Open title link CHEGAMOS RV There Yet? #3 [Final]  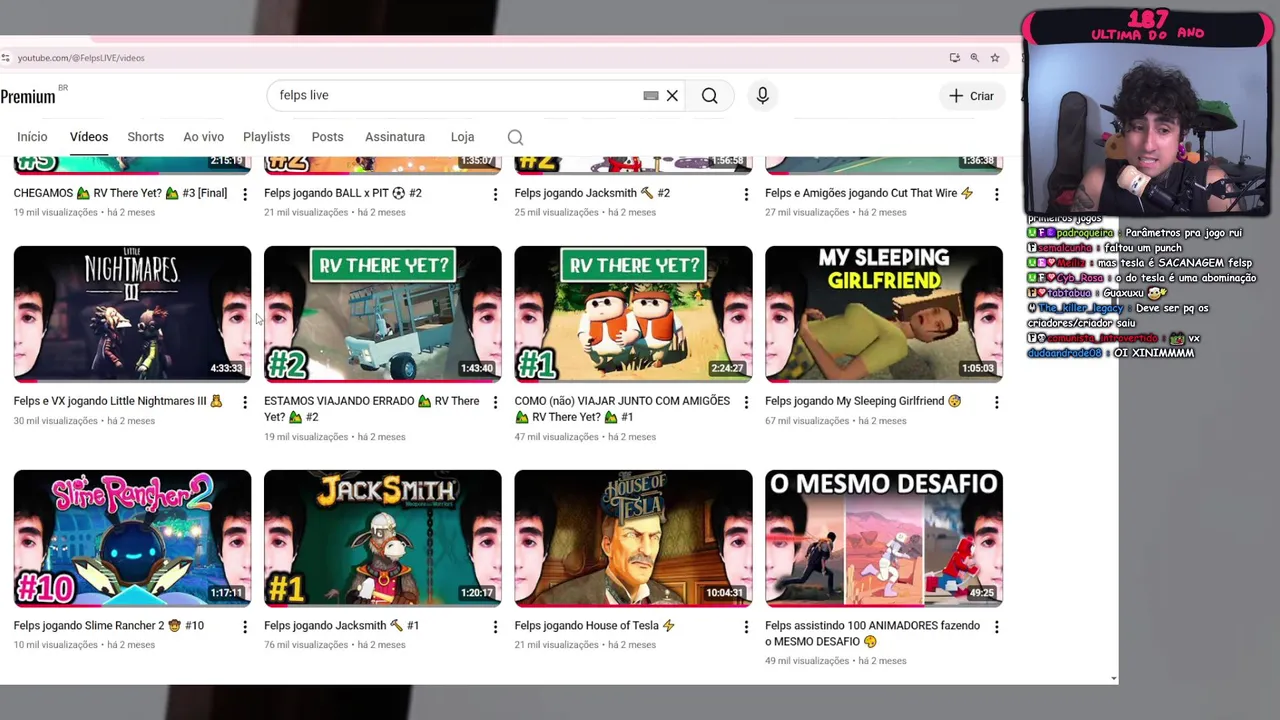[120, 193]
